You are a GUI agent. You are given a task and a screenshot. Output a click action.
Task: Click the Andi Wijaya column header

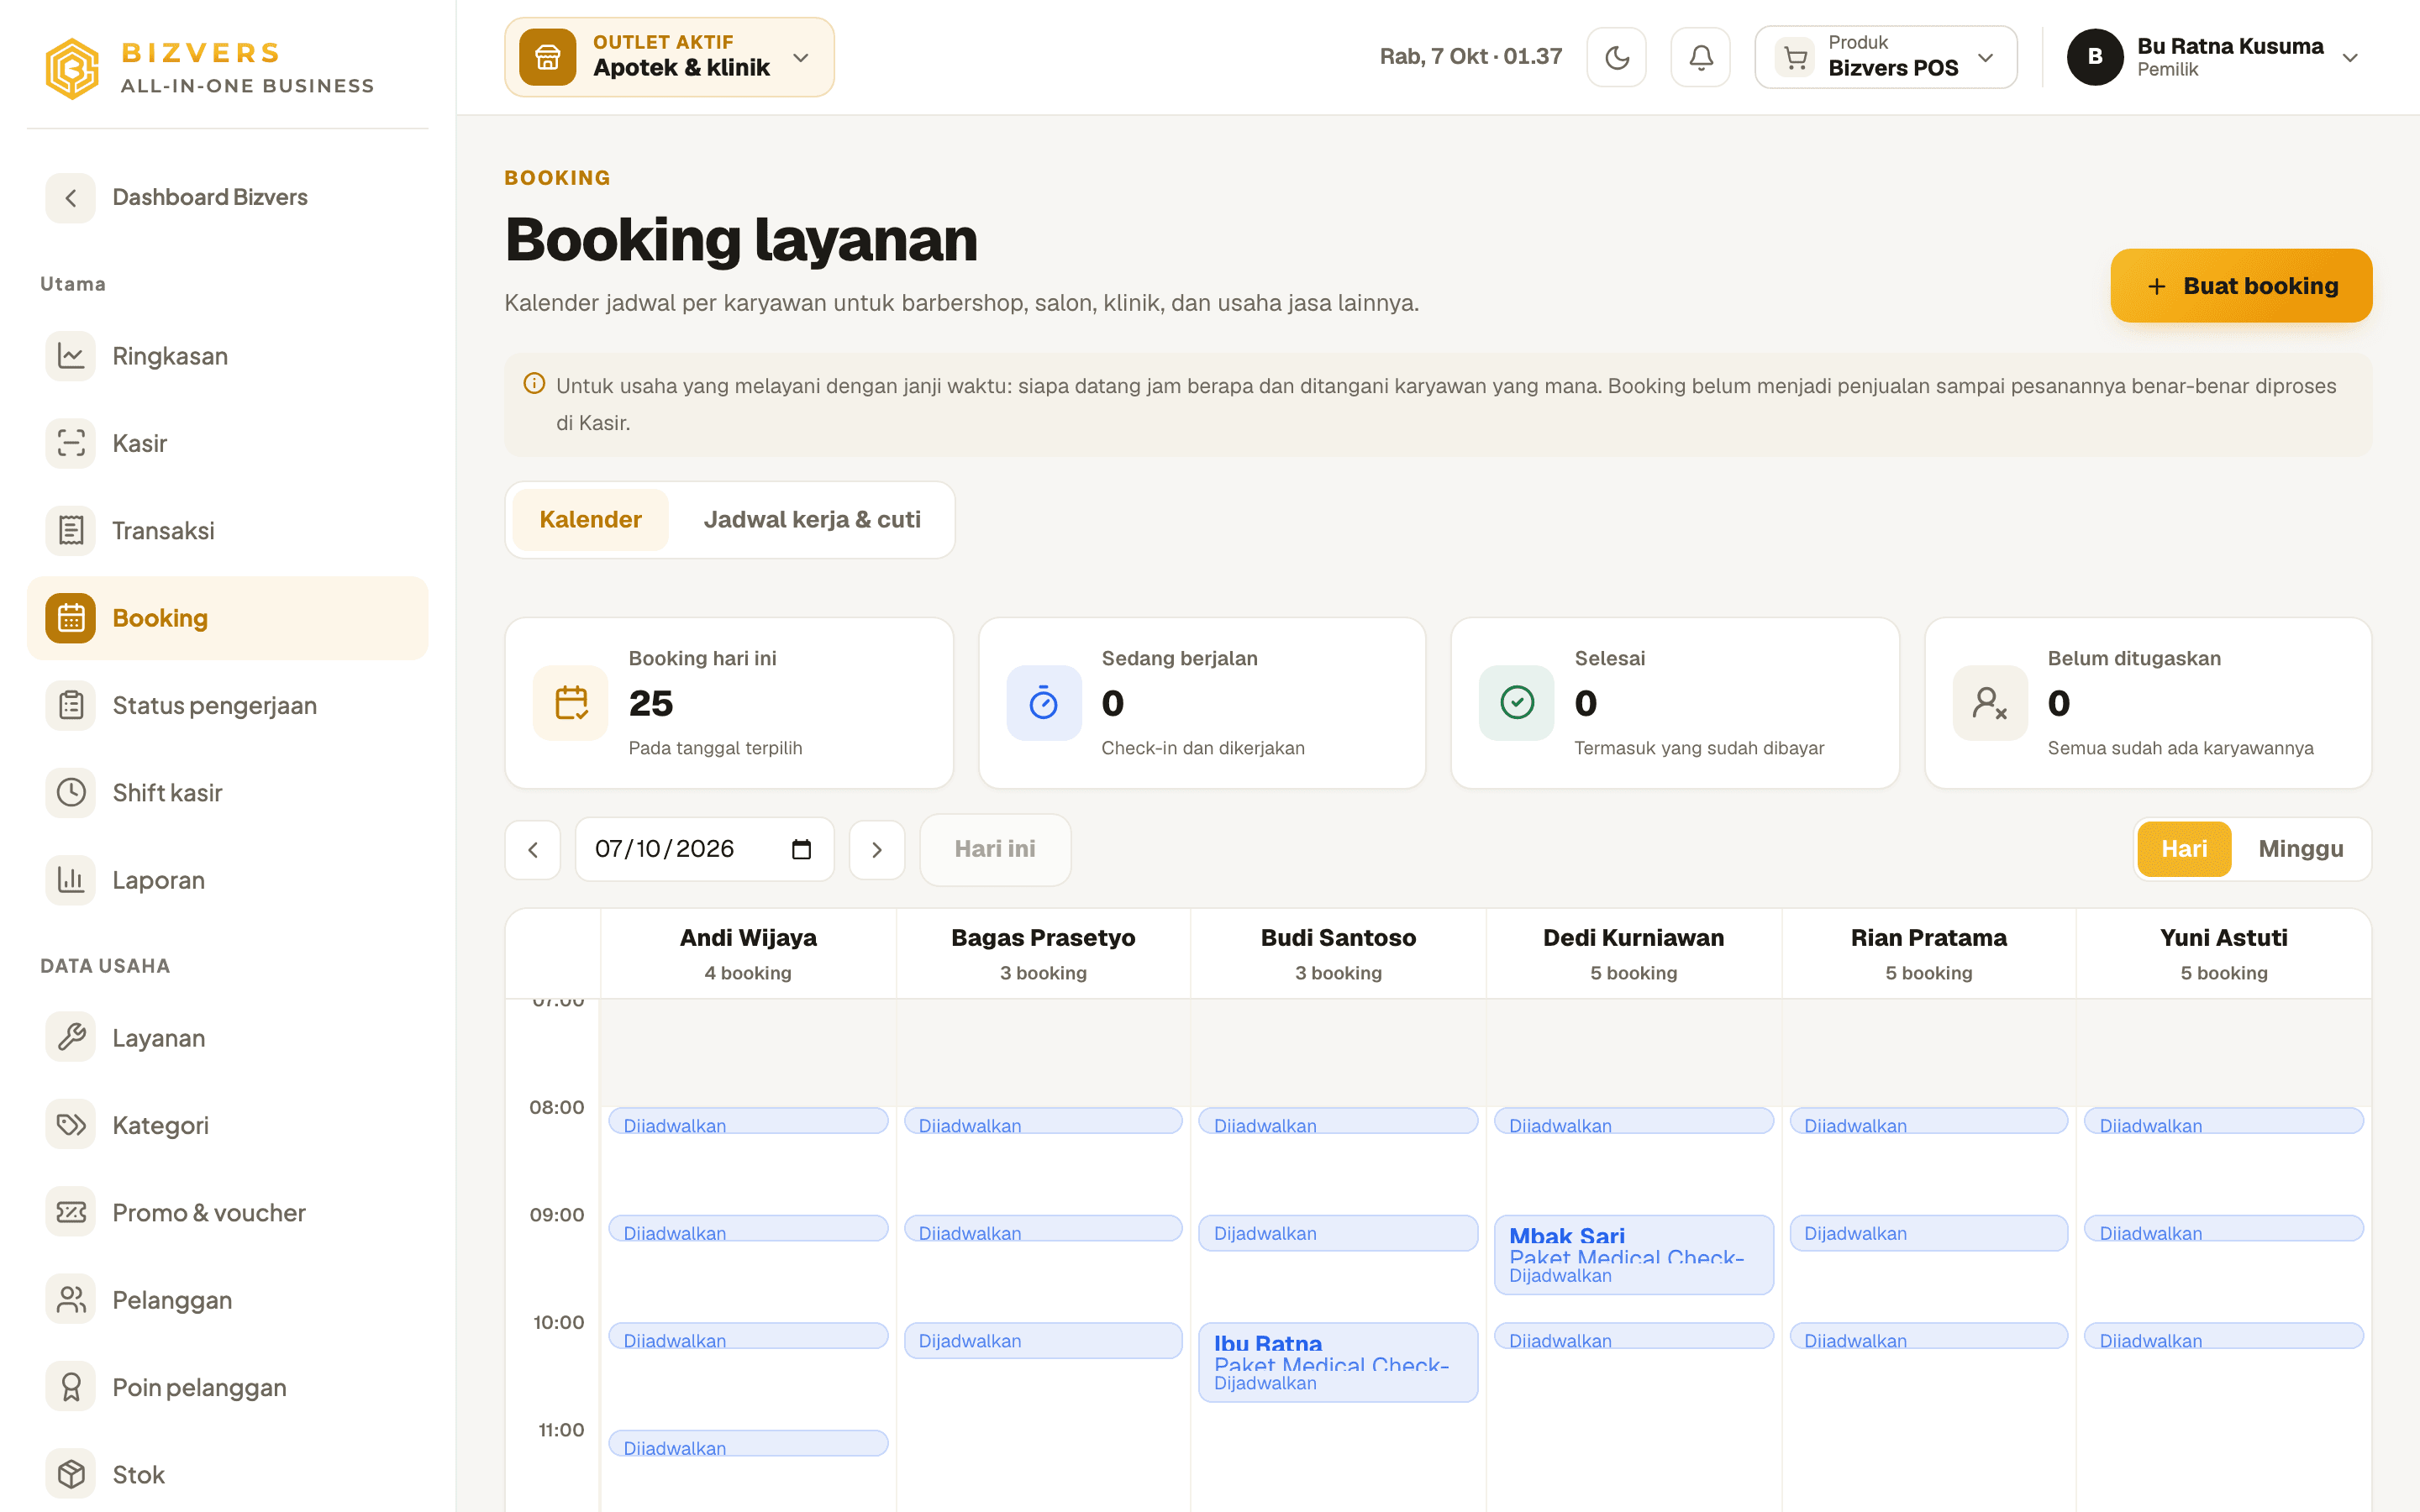point(748,953)
